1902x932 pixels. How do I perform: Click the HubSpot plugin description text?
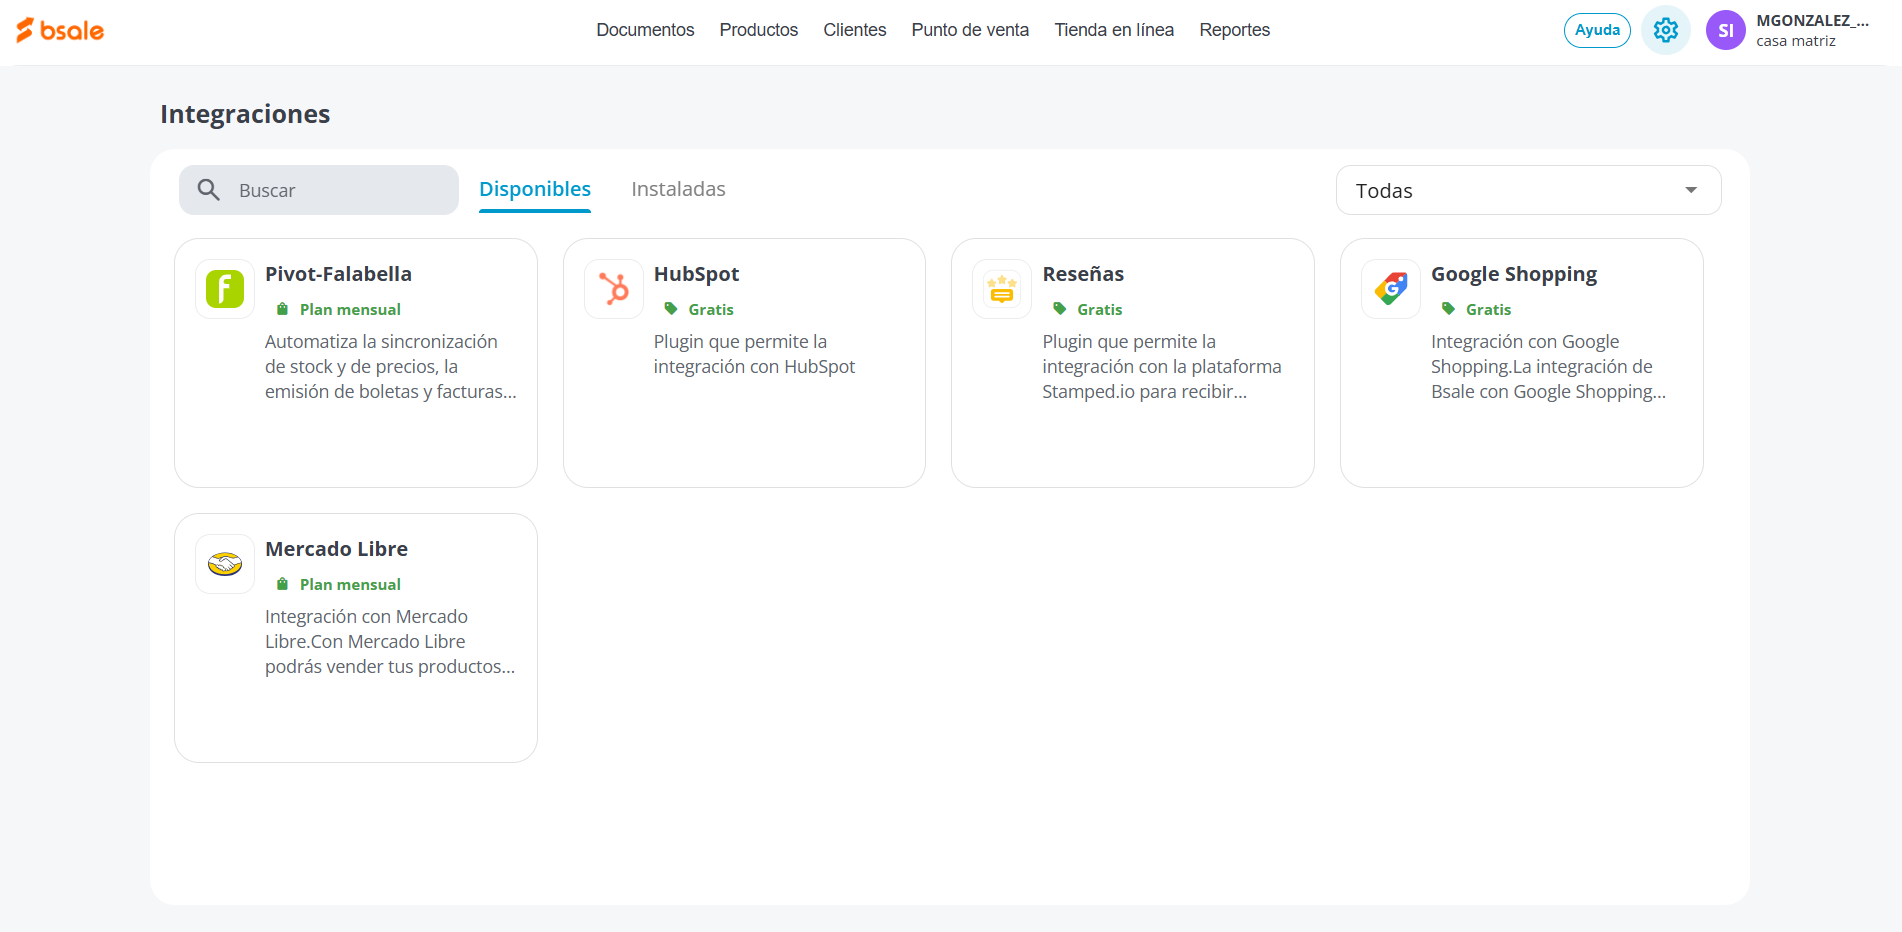(754, 354)
